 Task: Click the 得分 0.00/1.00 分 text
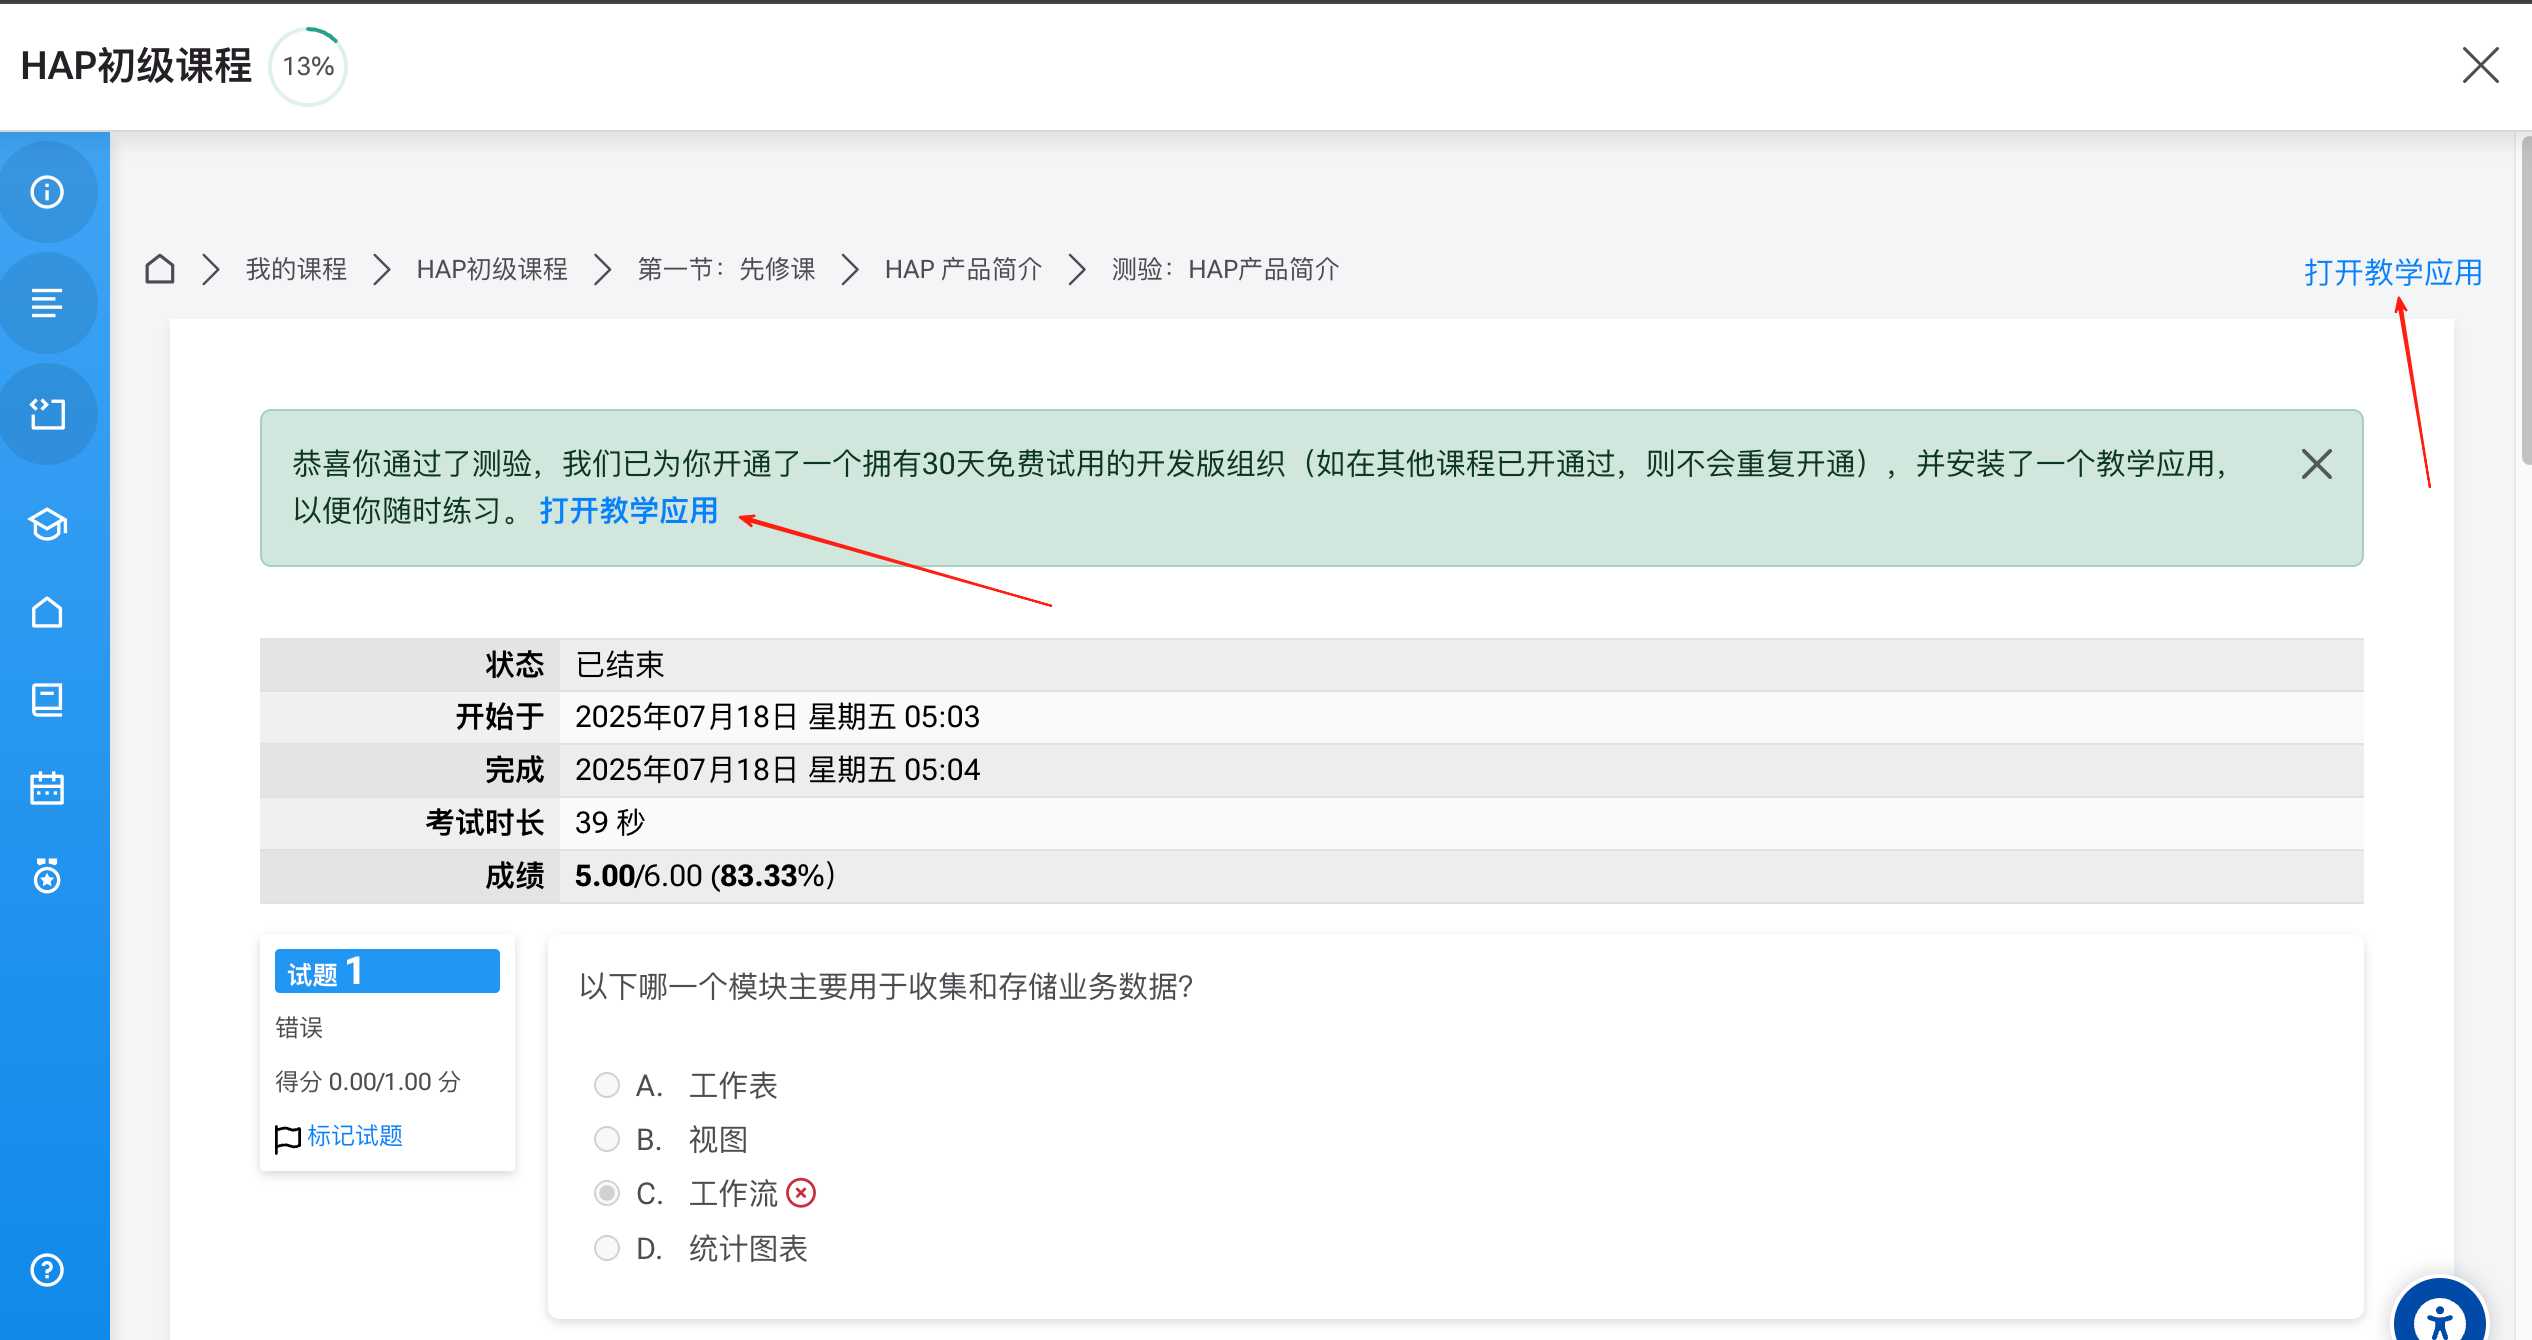[x=368, y=1082]
